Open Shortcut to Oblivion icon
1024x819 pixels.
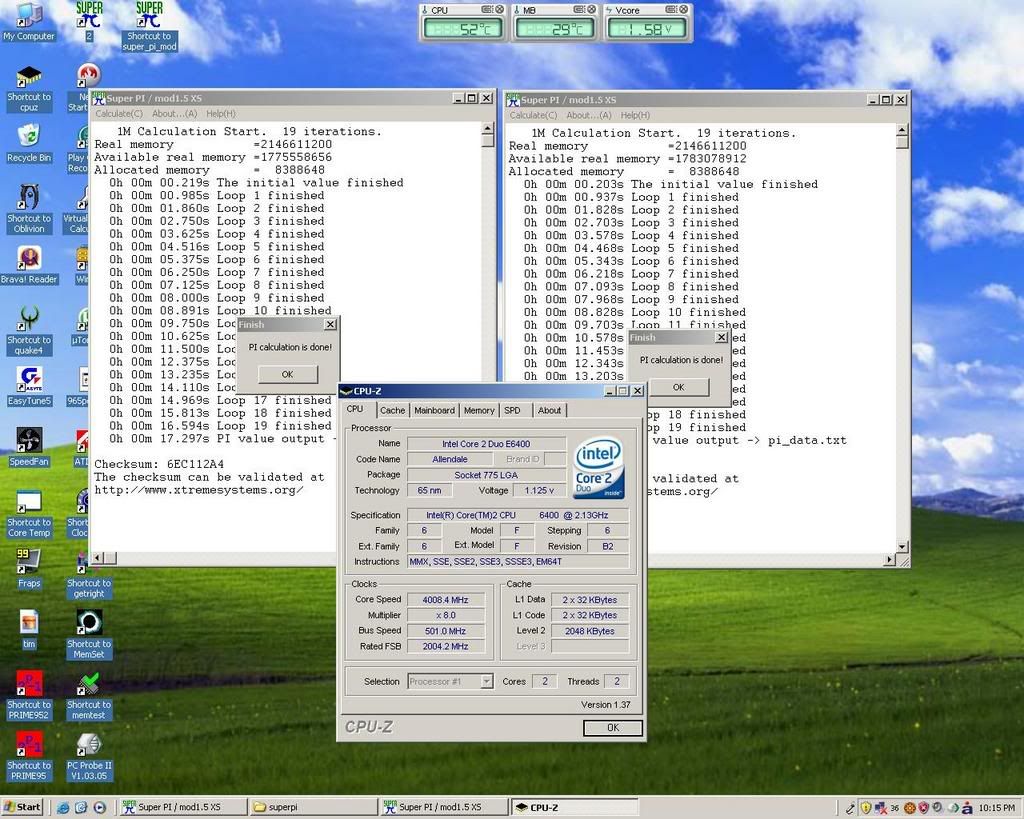click(x=29, y=198)
